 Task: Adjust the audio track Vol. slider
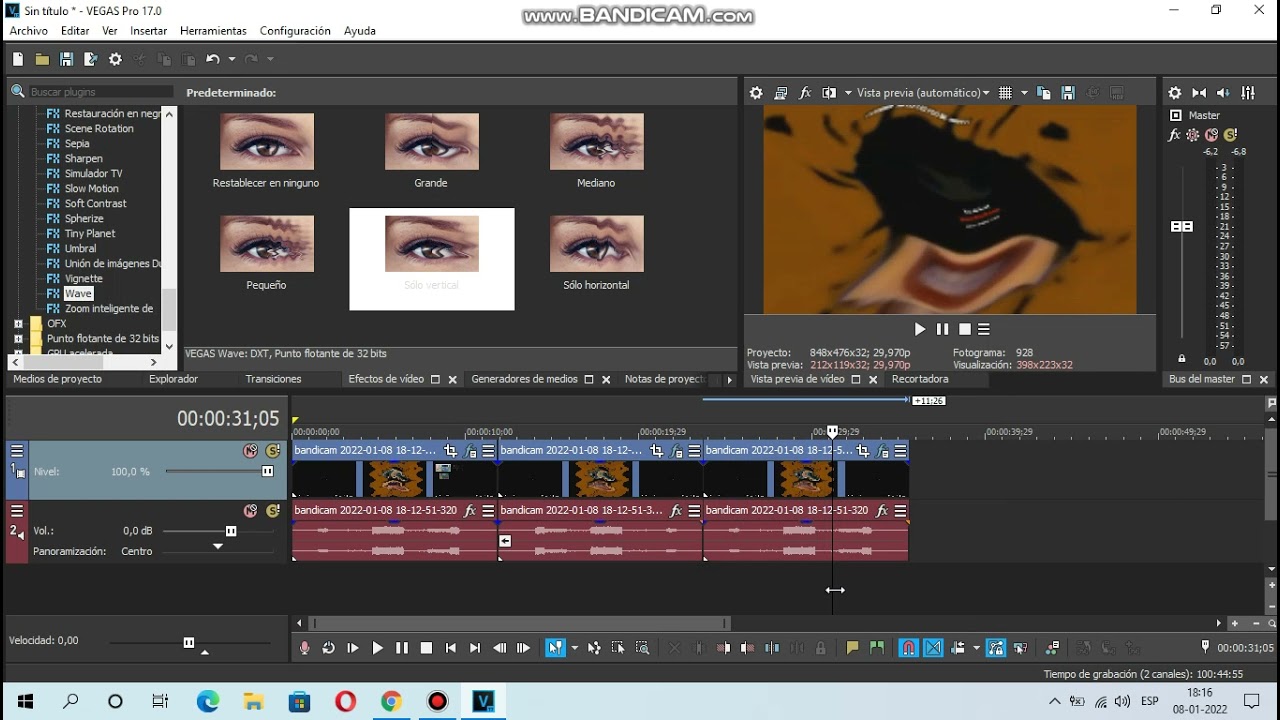[231, 531]
